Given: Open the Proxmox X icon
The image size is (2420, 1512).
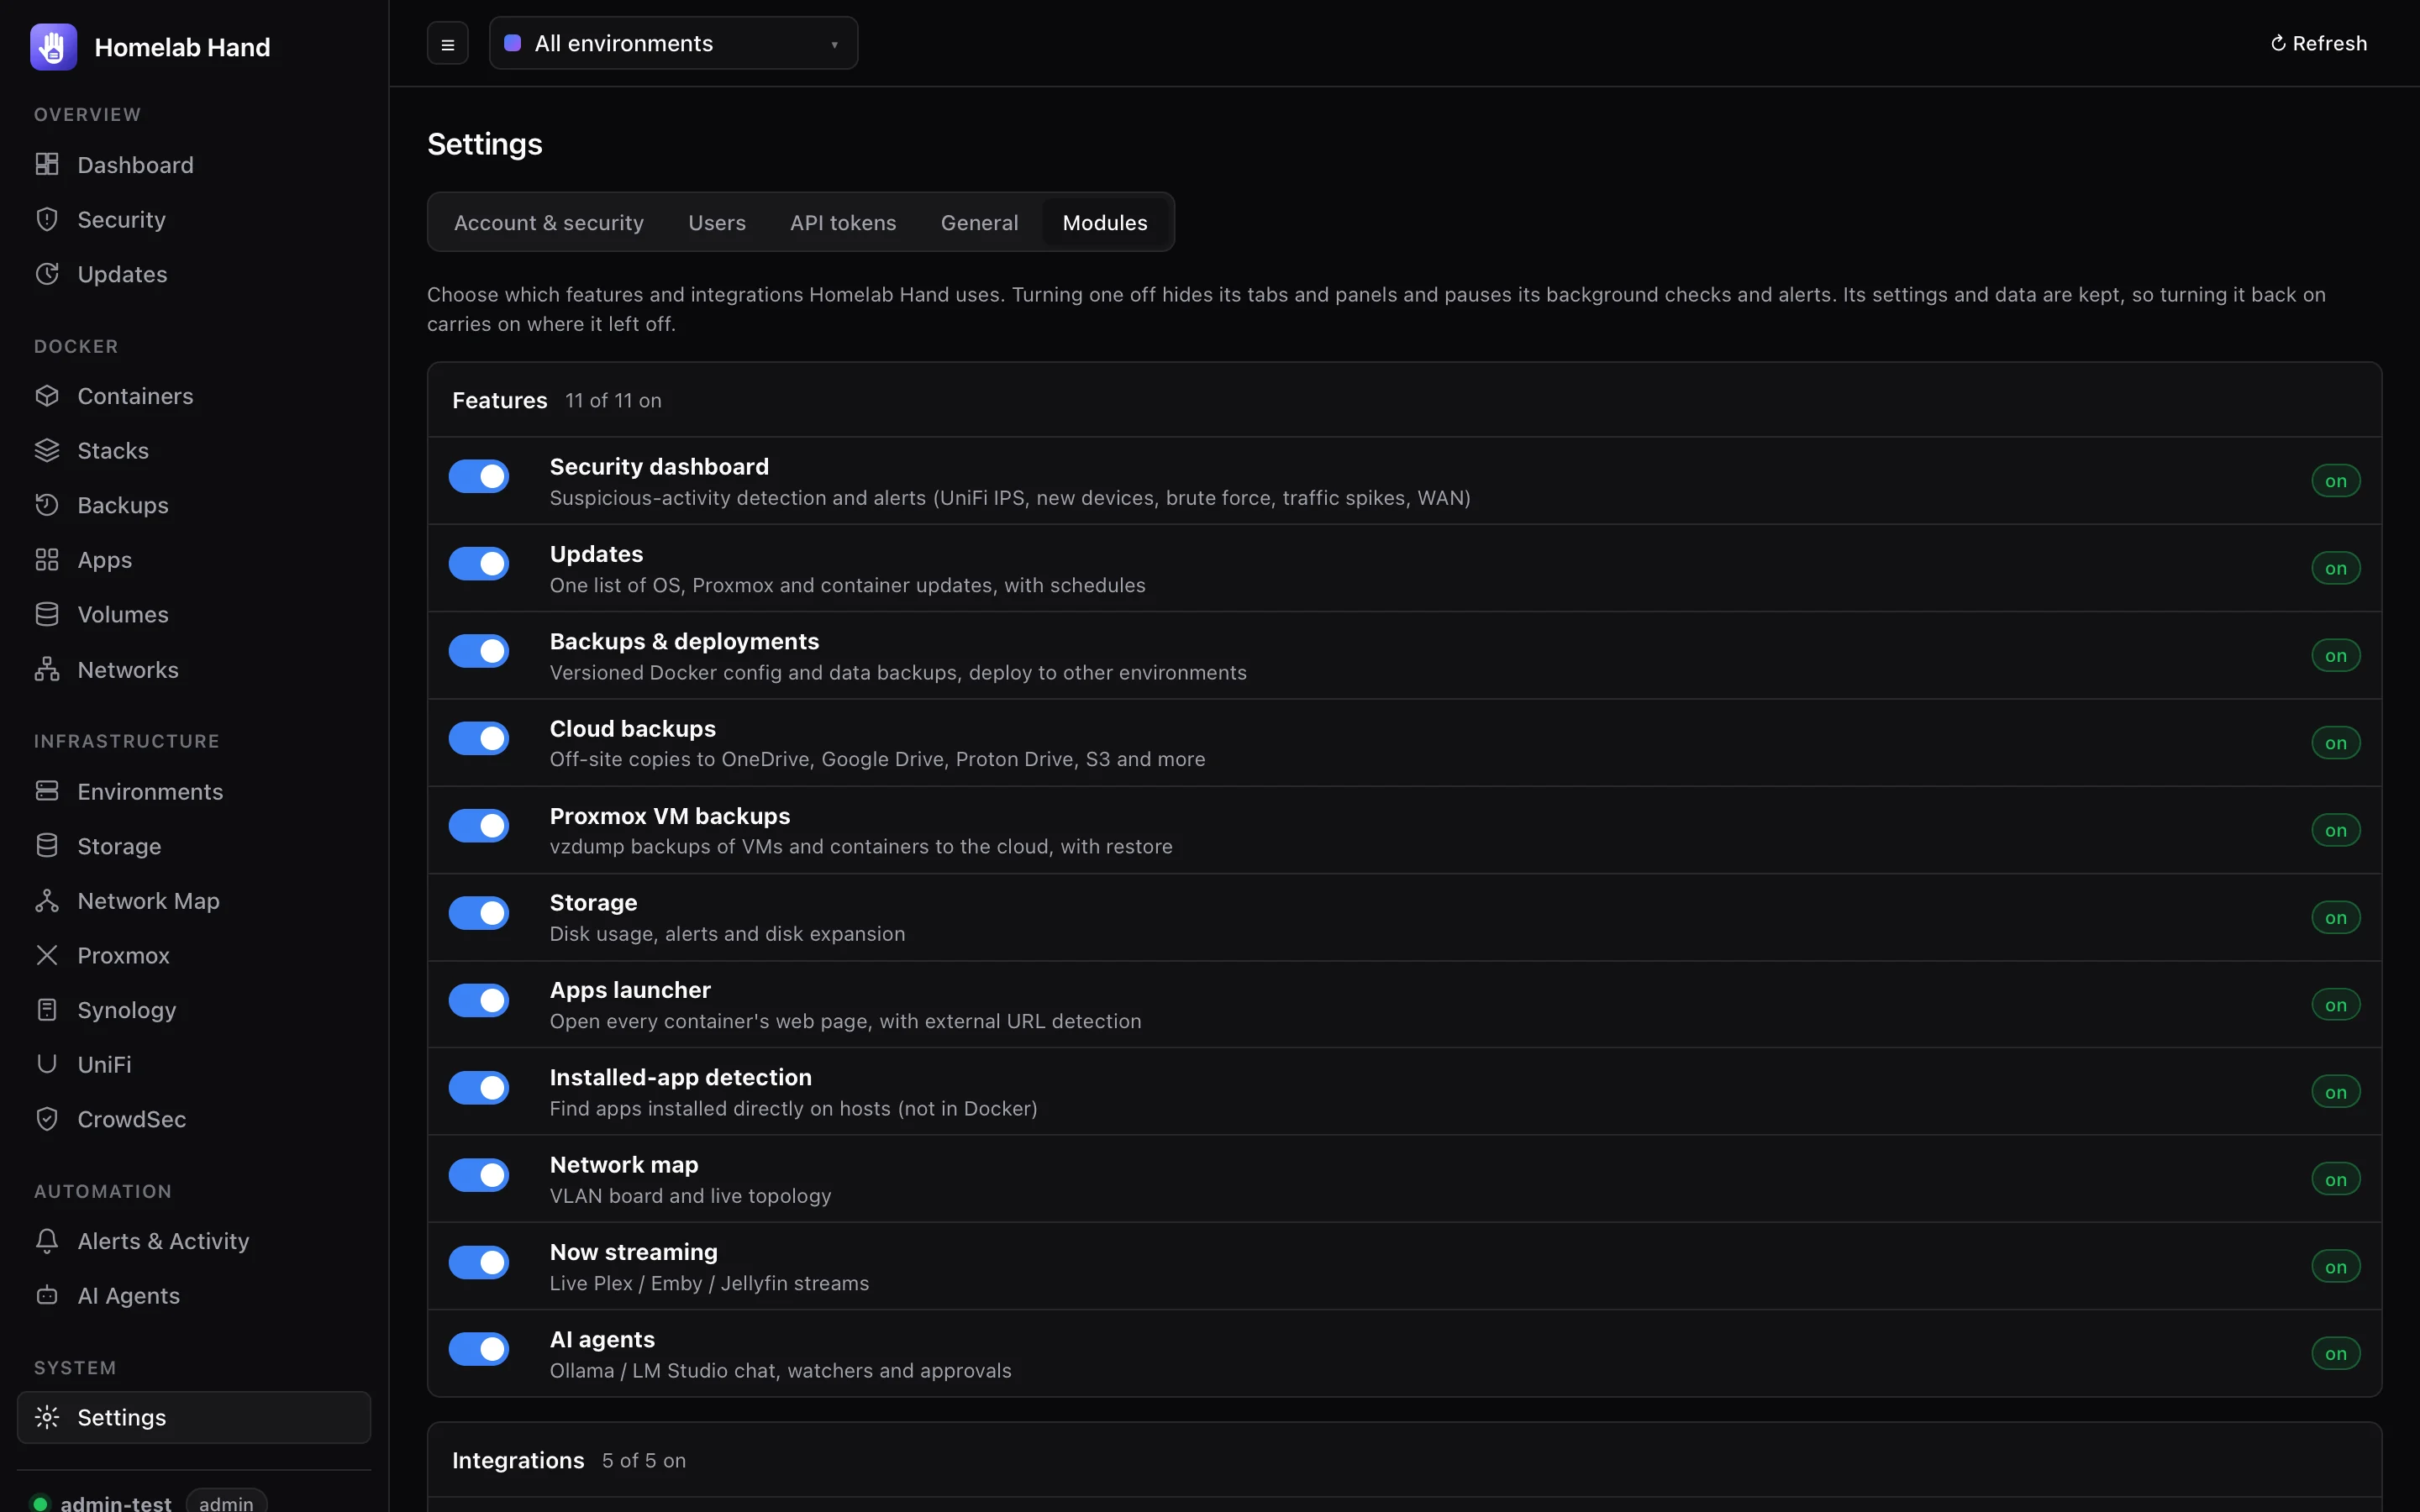Looking at the screenshot, I should tap(47, 955).
